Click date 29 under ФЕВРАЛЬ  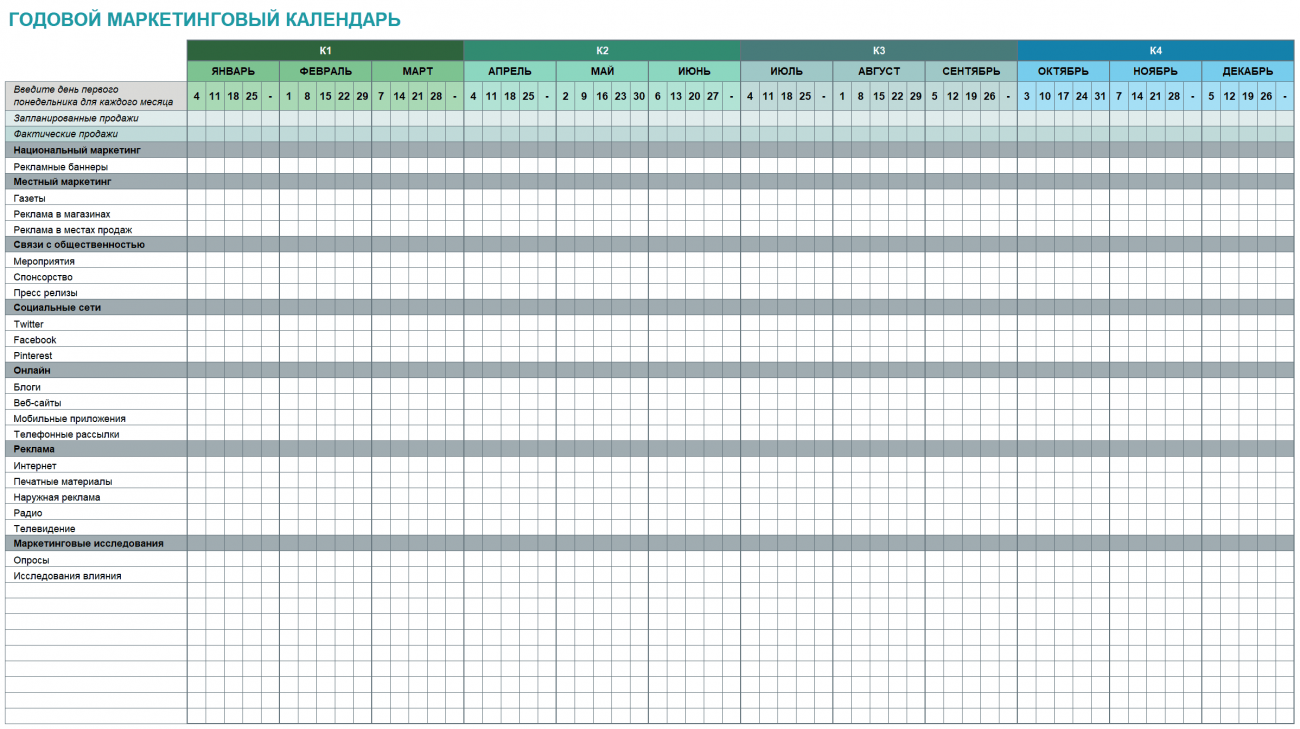362,96
